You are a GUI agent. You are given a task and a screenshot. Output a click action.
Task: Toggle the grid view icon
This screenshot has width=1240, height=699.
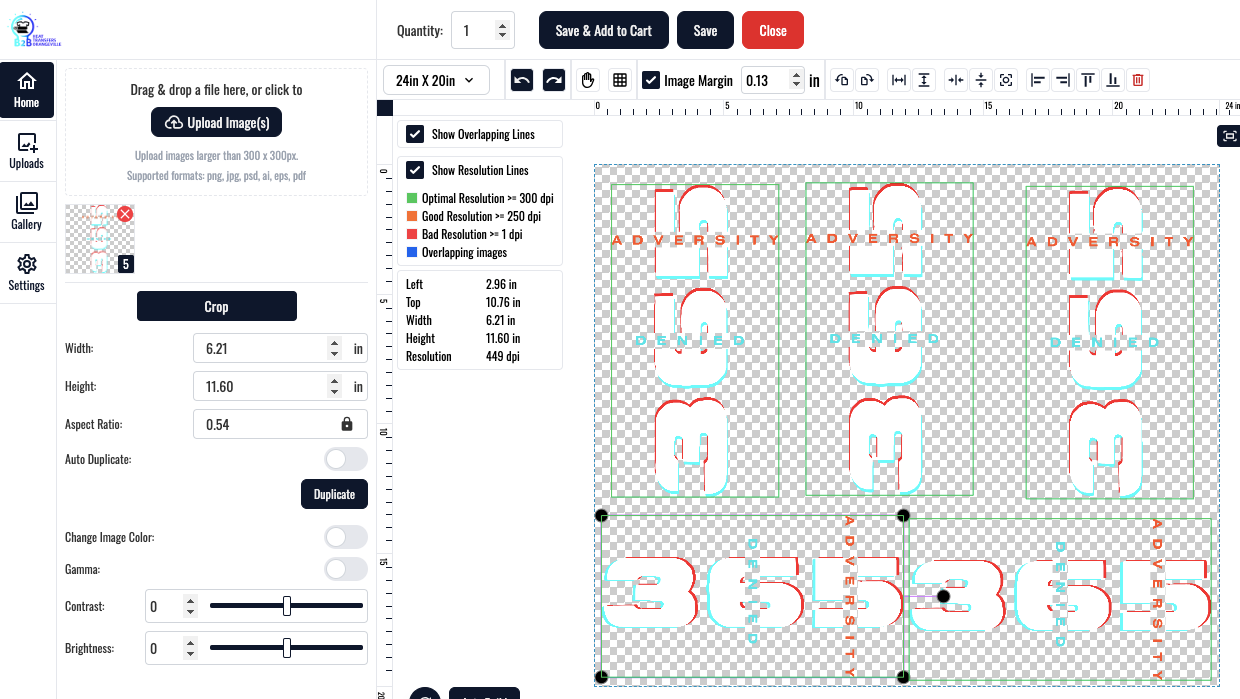click(x=619, y=80)
